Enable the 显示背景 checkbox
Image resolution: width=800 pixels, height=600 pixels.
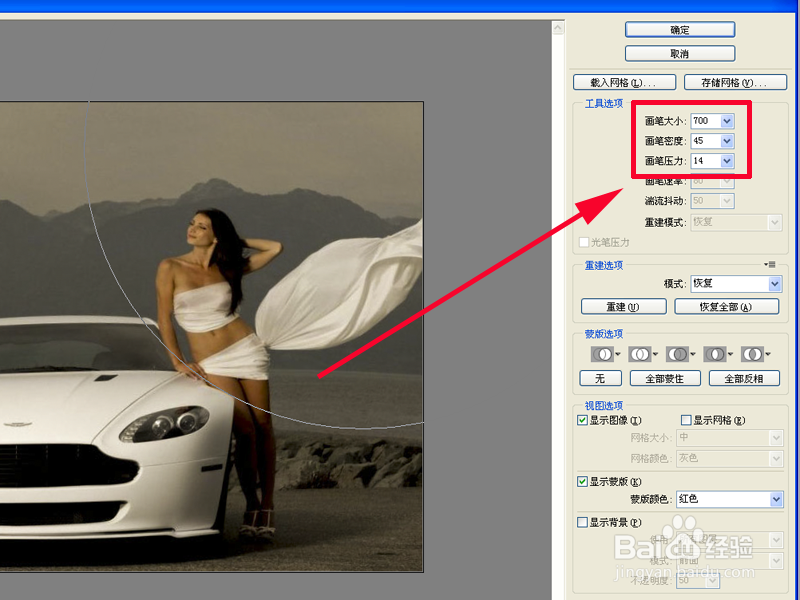click(582, 522)
